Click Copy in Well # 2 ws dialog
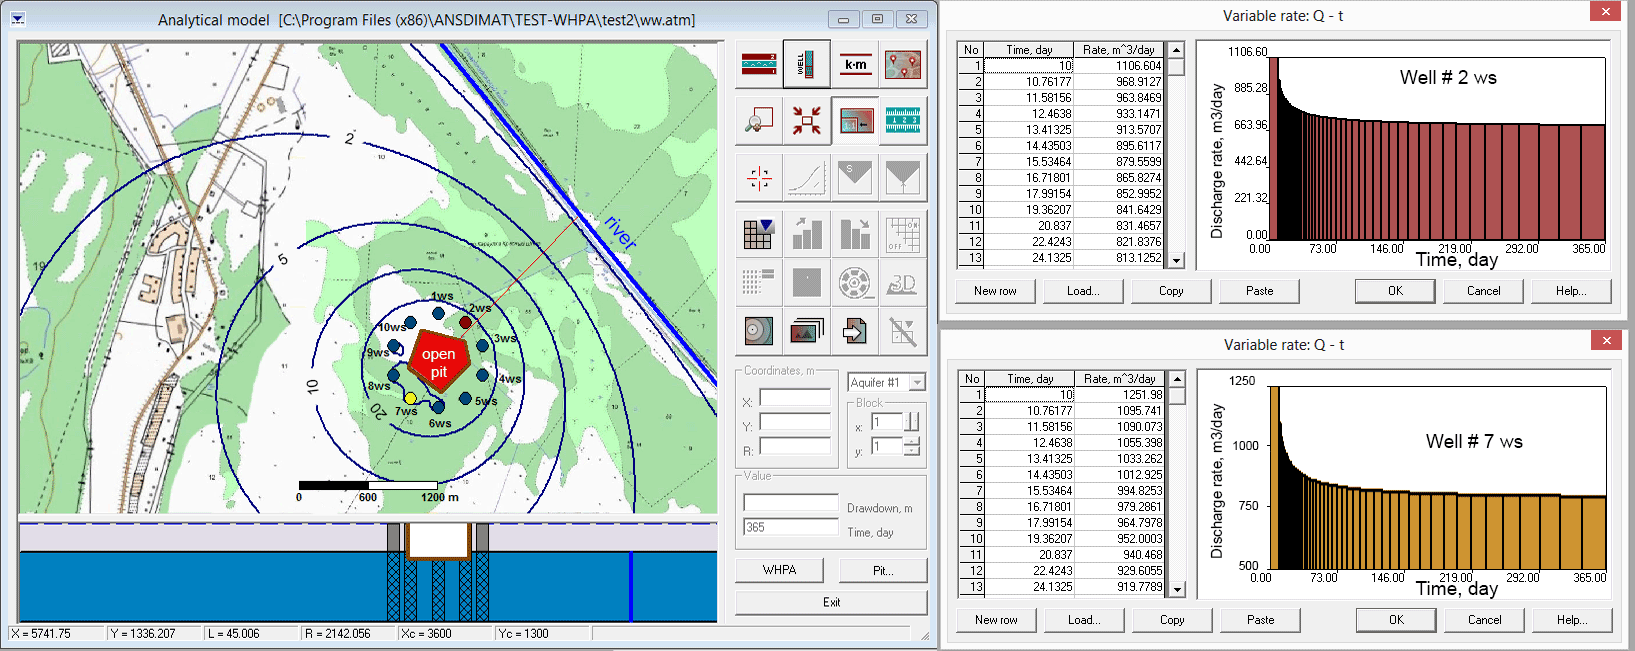Viewport: 1635px width, 651px height. click(1171, 291)
